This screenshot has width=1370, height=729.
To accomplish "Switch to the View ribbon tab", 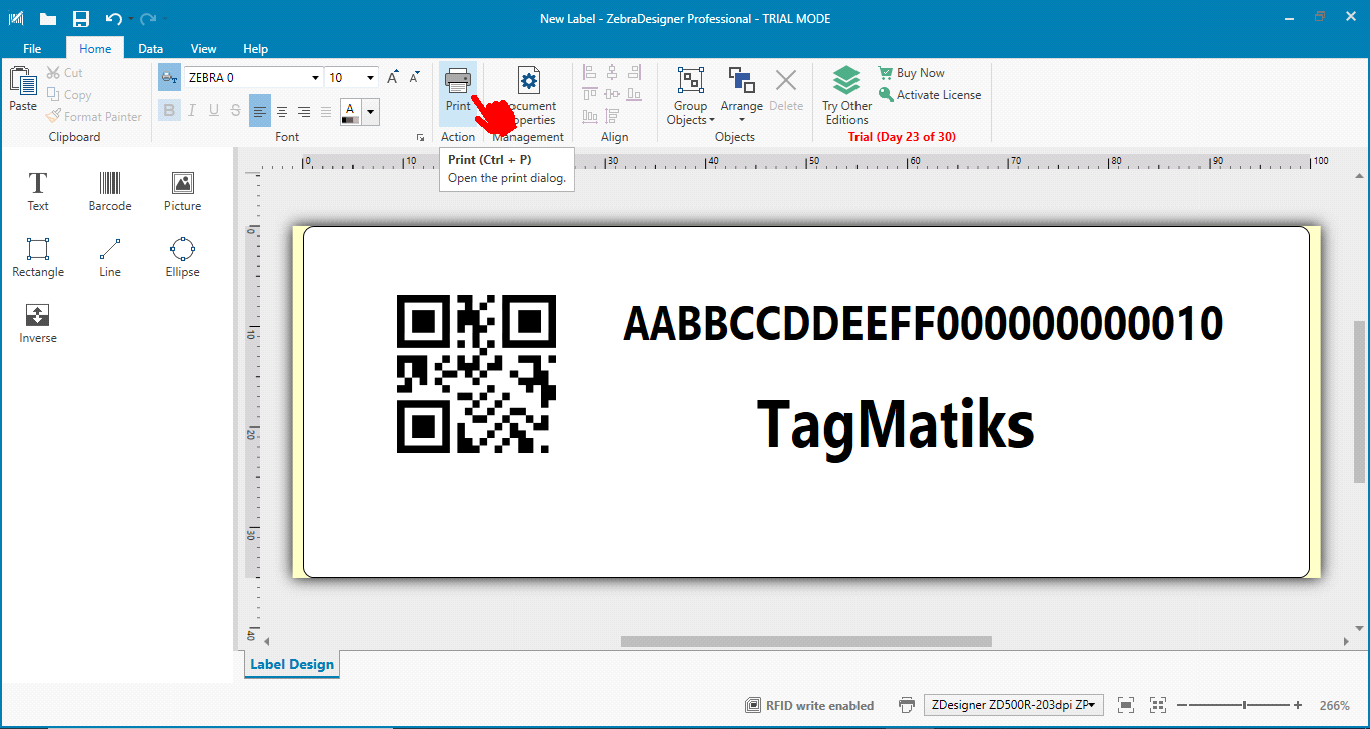I will pyautogui.click(x=203, y=48).
